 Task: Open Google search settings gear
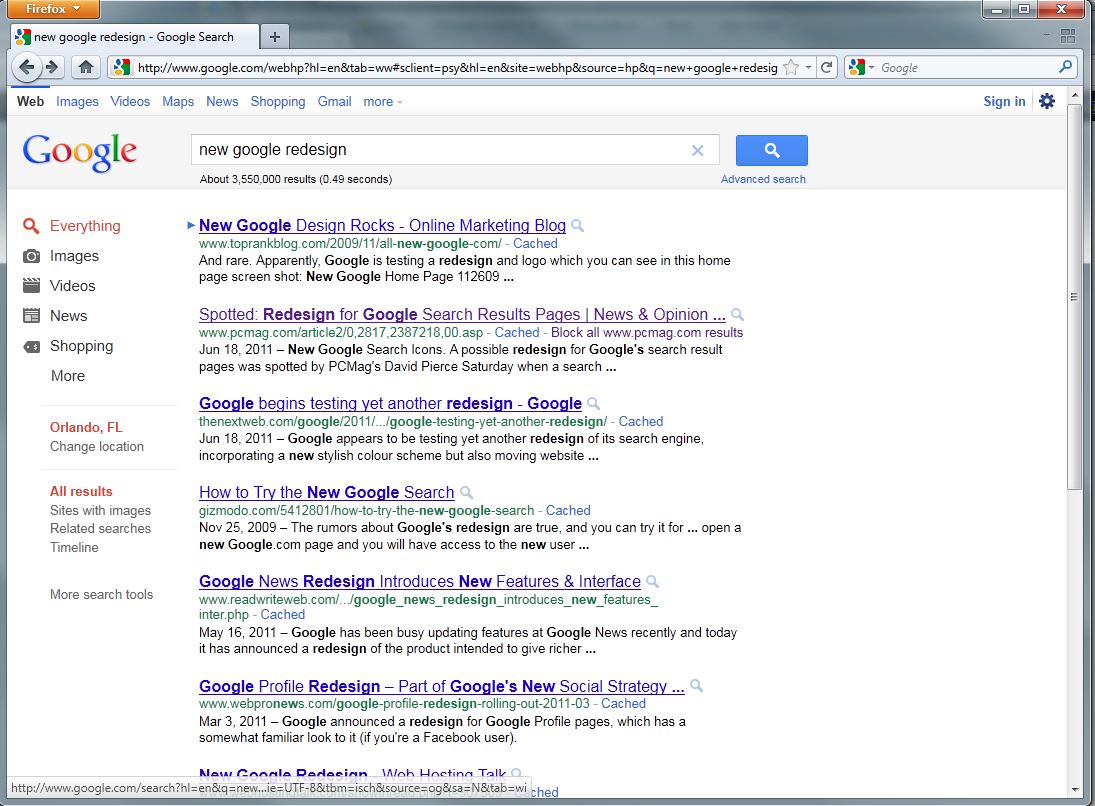click(1046, 101)
